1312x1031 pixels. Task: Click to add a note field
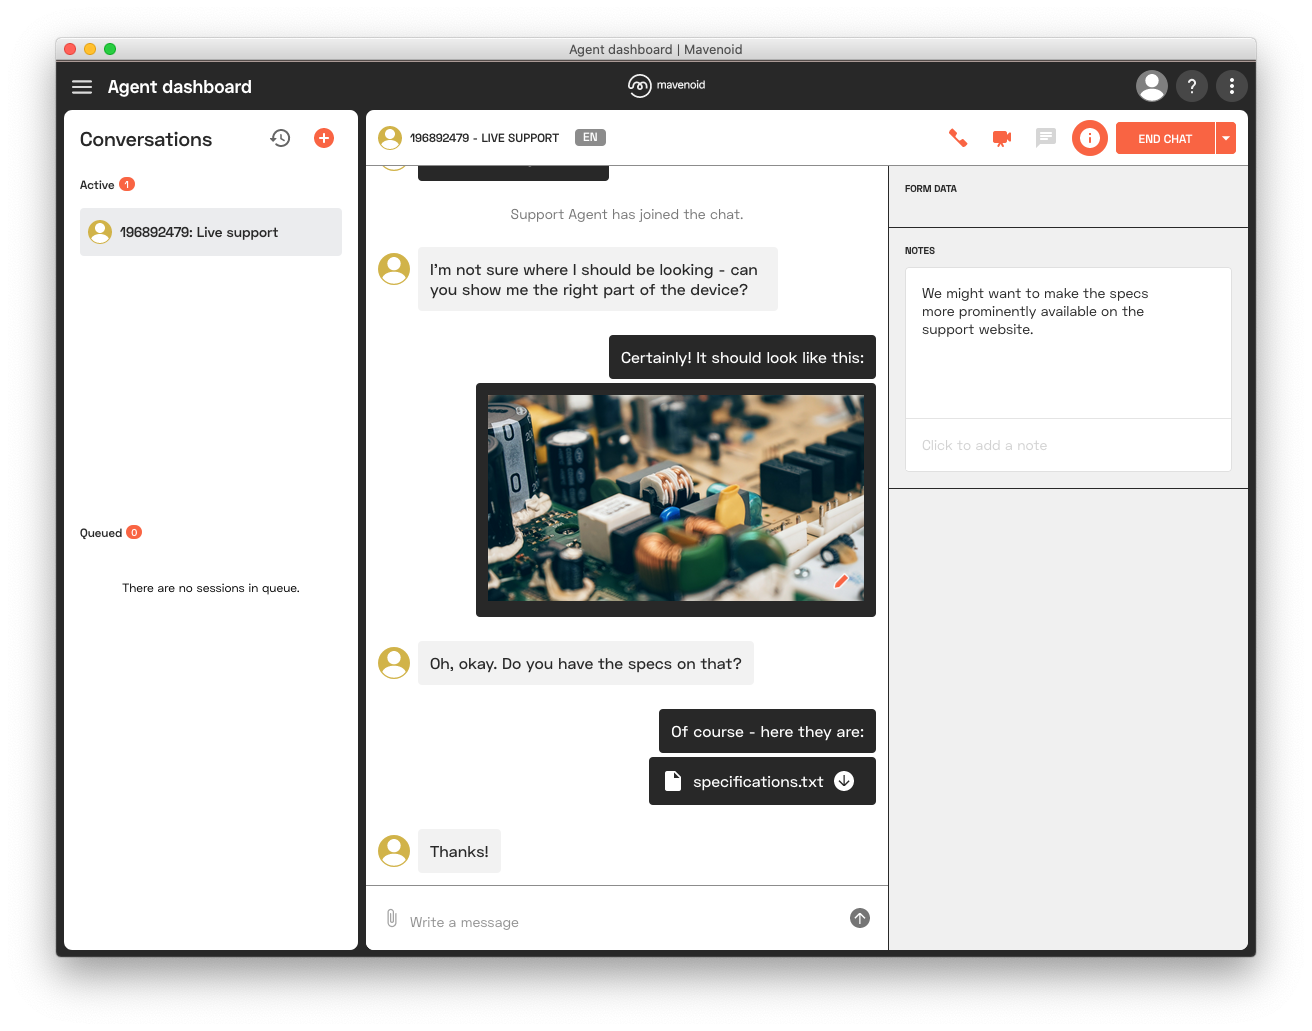[x=1068, y=445]
